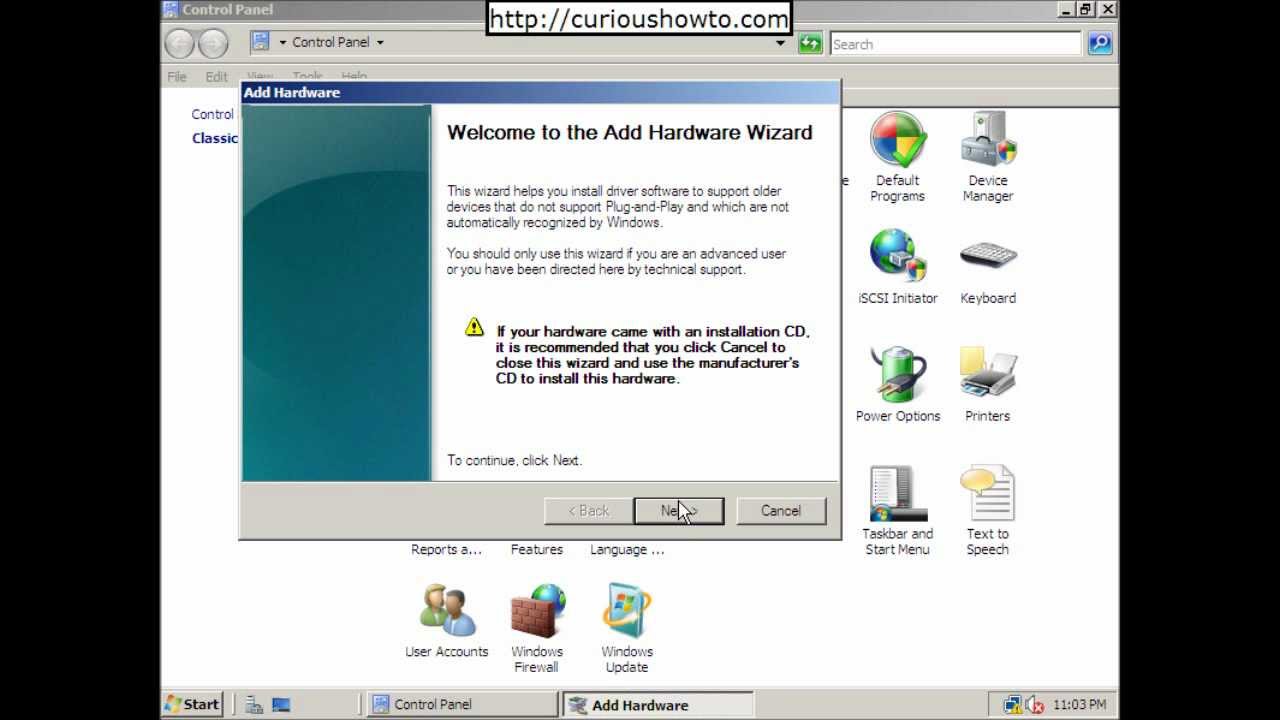Click Cancel in Add Hardware wizard
The height and width of the screenshot is (720, 1280).
pos(781,511)
